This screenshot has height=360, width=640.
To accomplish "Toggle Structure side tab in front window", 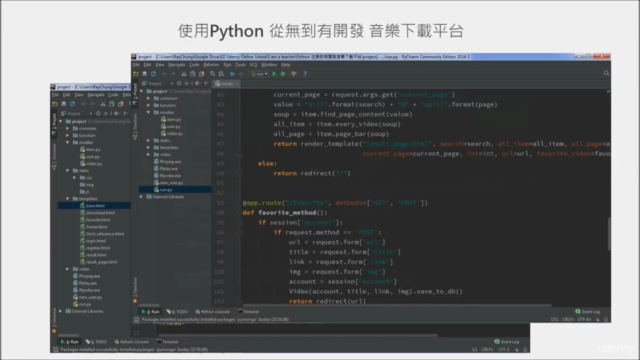I will [135, 127].
